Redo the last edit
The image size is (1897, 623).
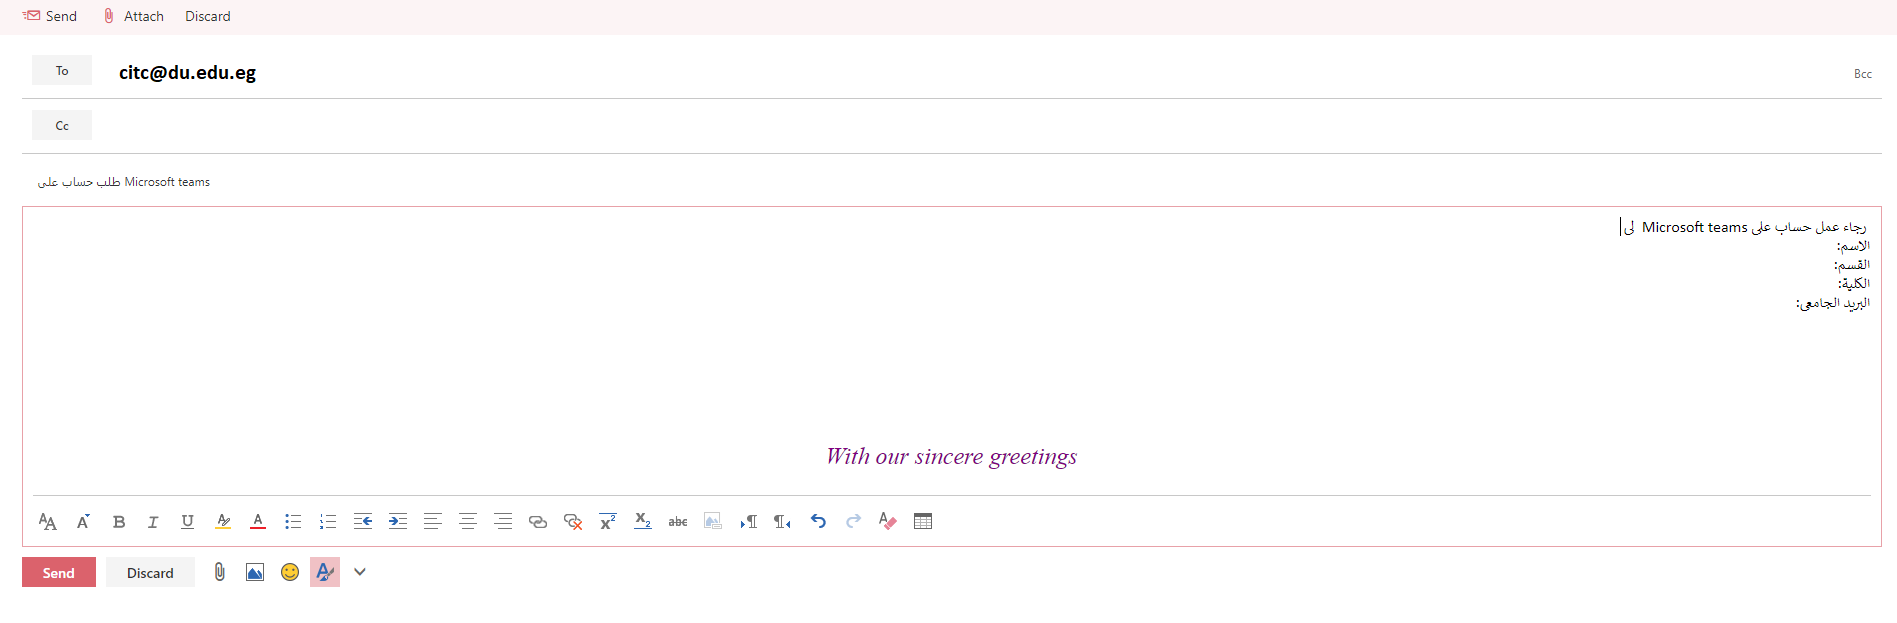(x=853, y=521)
